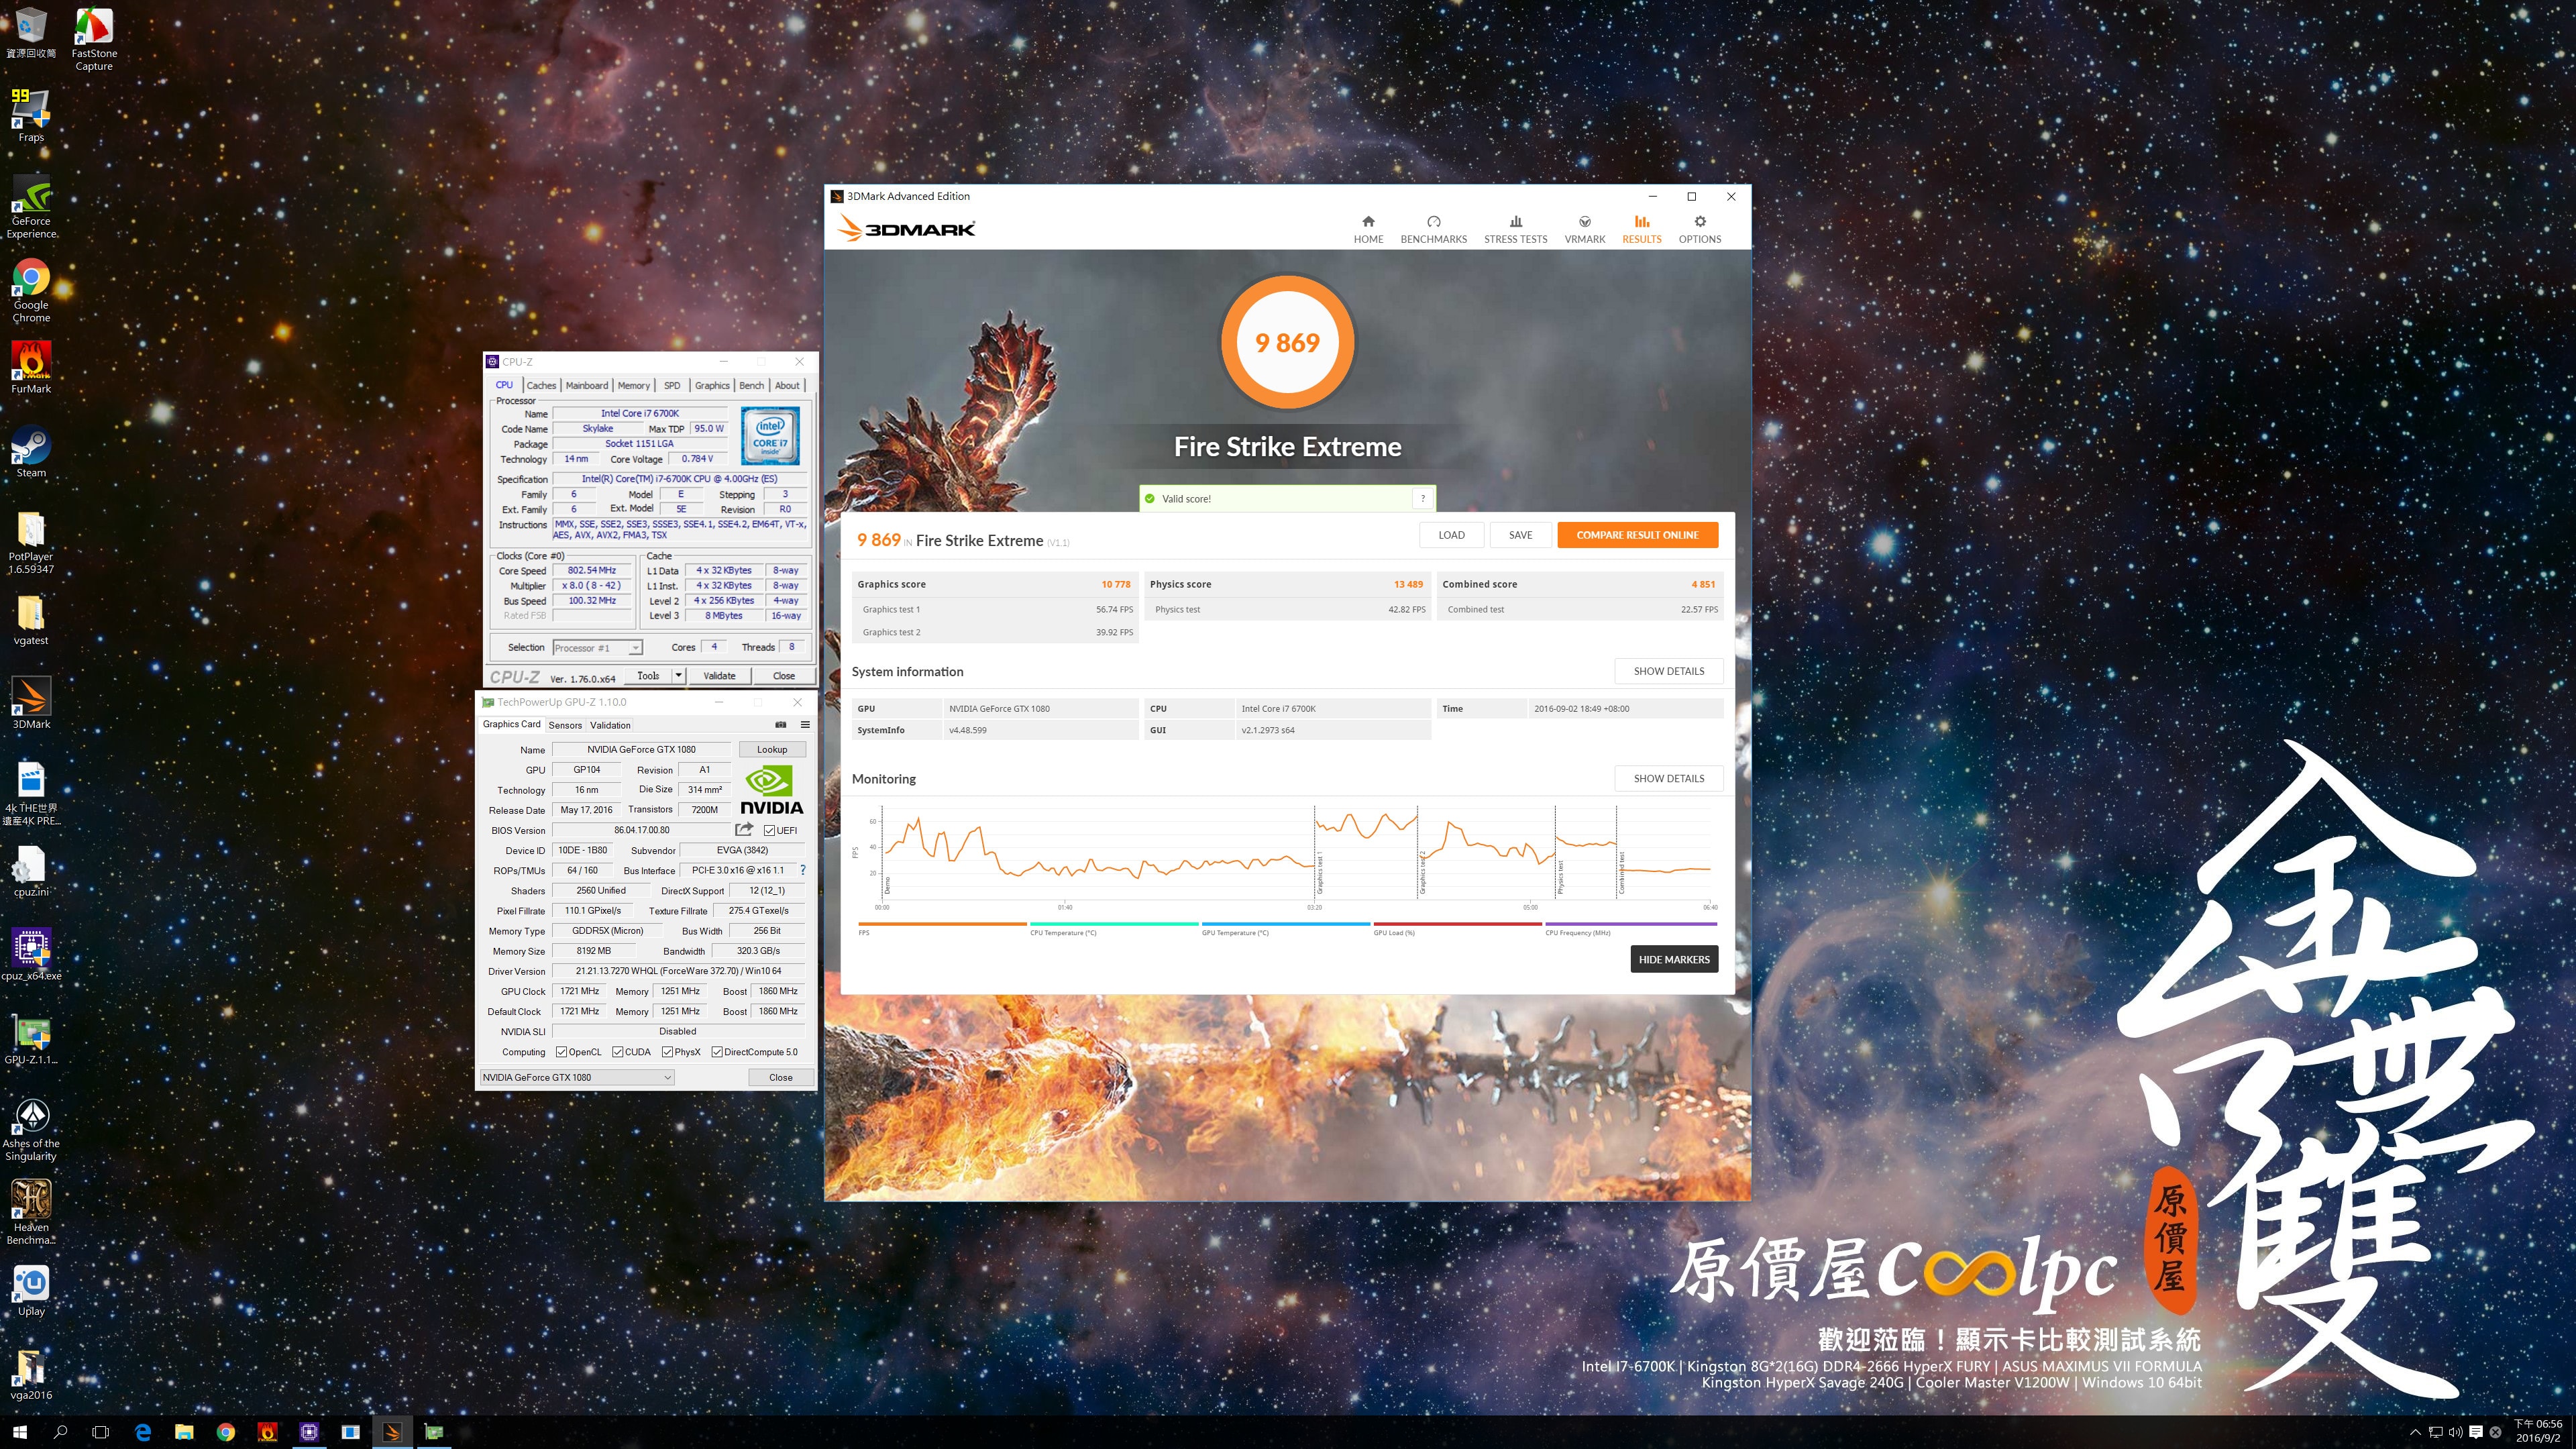Open VRMARK section in 3DMark

(1584, 229)
